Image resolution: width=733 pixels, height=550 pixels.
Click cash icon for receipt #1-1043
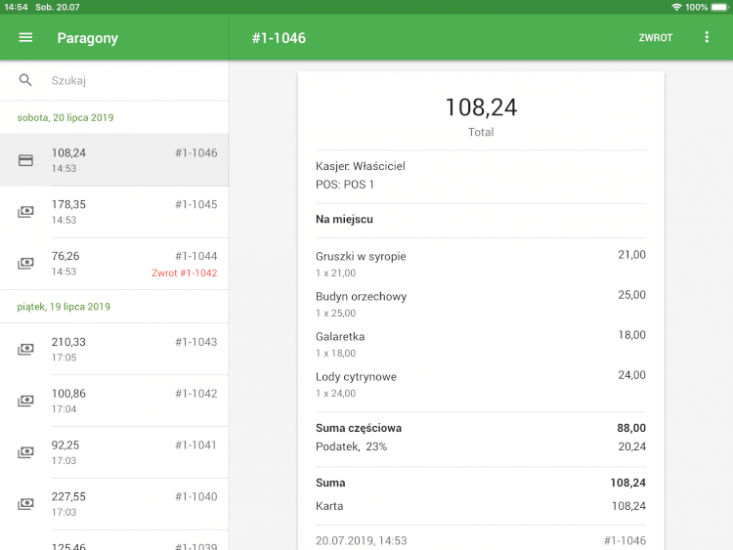[26, 349]
